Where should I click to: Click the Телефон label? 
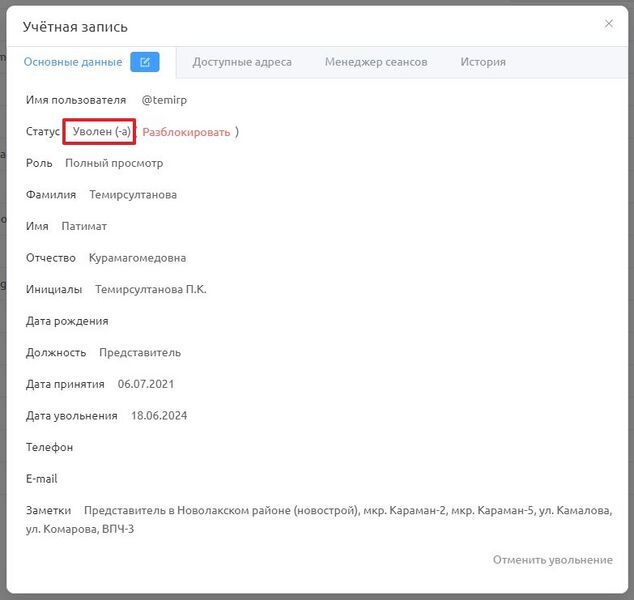click(x=49, y=447)
